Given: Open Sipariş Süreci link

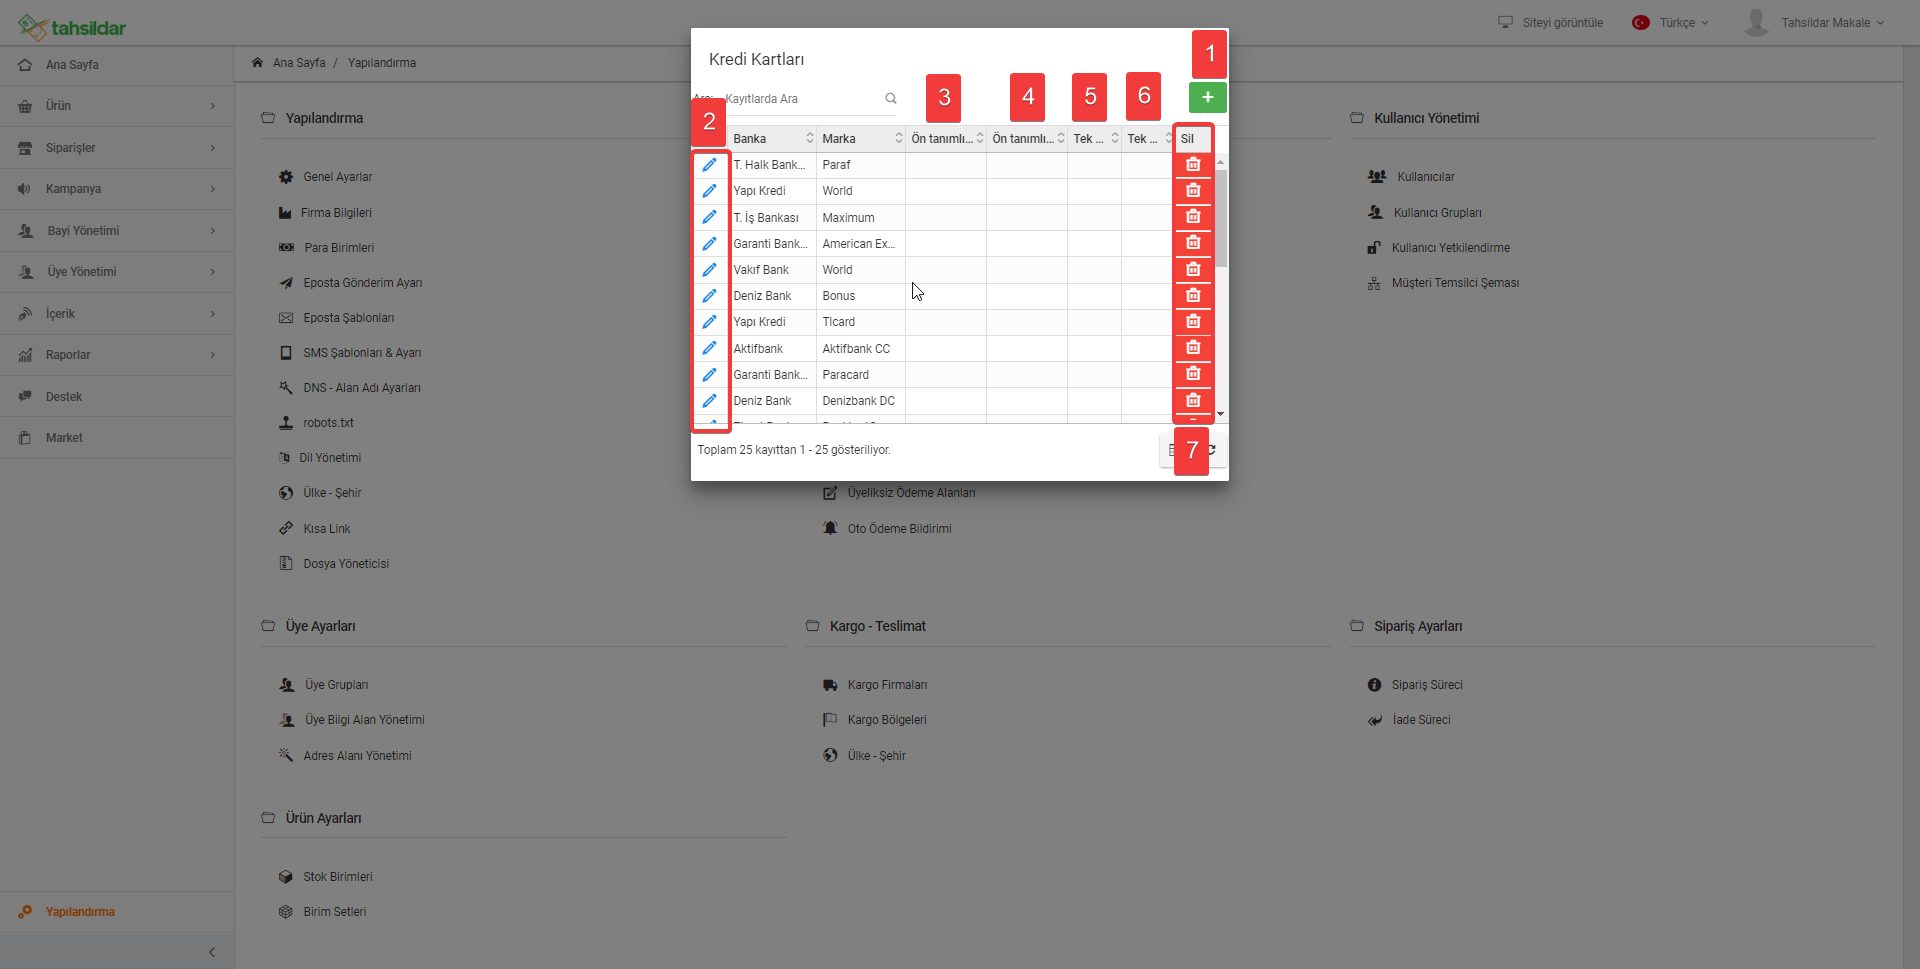Looking at the screenshot, I should (x=1427, y=685).
